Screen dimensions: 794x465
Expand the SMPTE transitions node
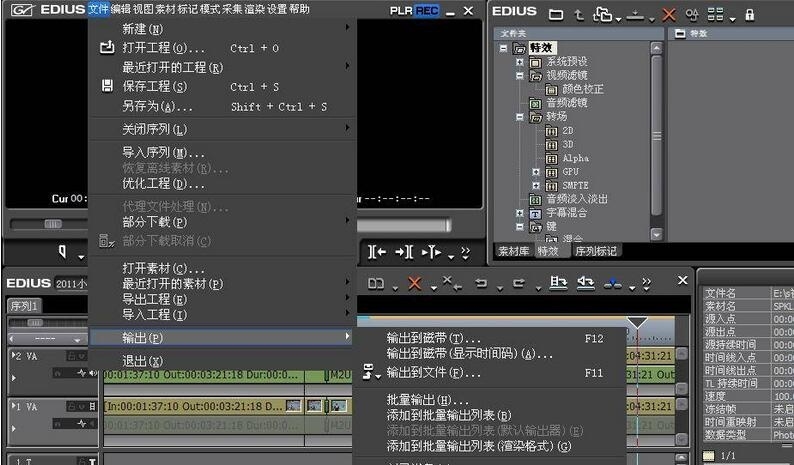tap(536, 185)
